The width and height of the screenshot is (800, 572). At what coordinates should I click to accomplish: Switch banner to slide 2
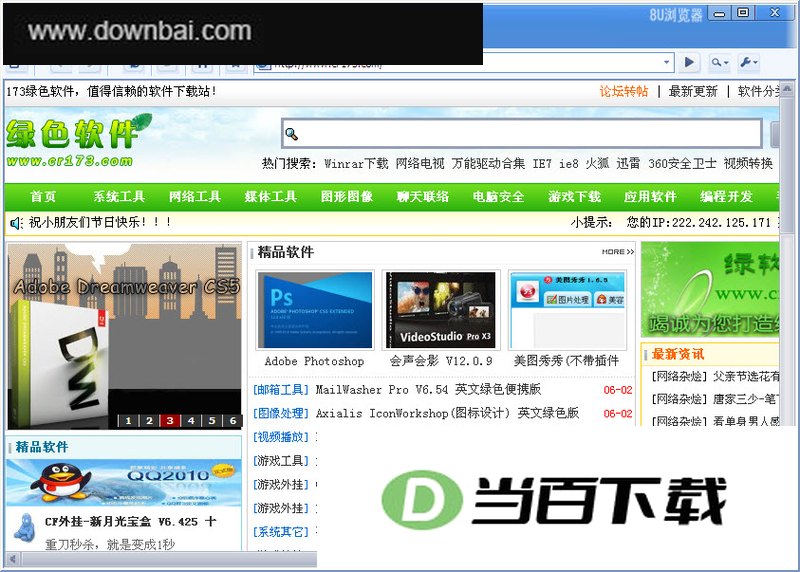pyautogui.click(x=149, y=420)
